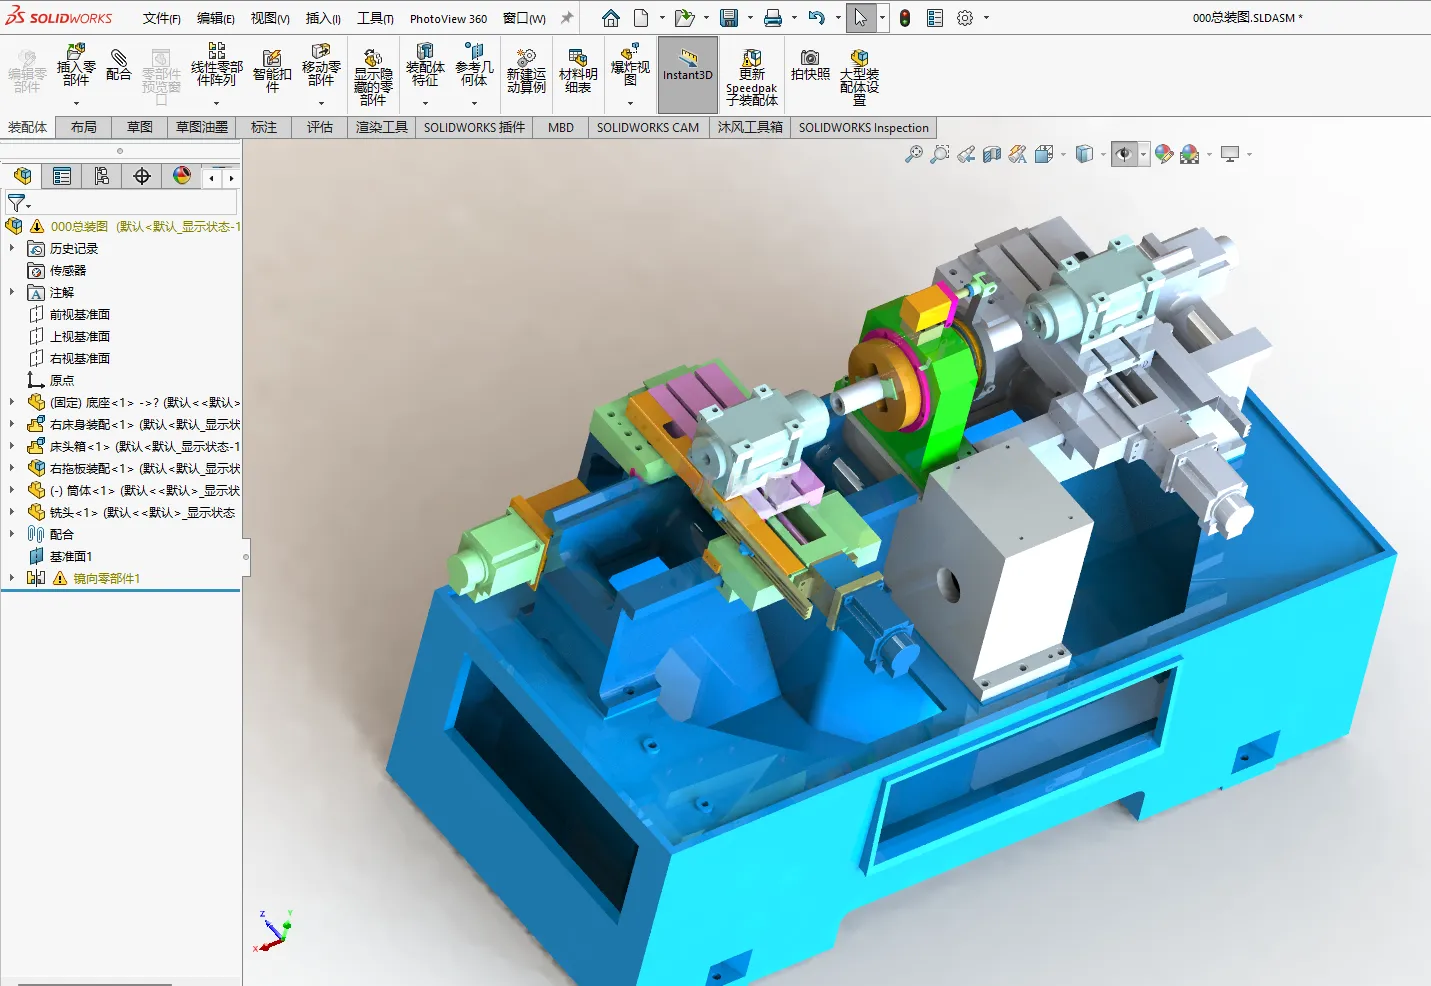1431x986 pixels.
Task: Expand the 床头箱<1> component node
Action: pyautogui.click(x=12, y=446)
